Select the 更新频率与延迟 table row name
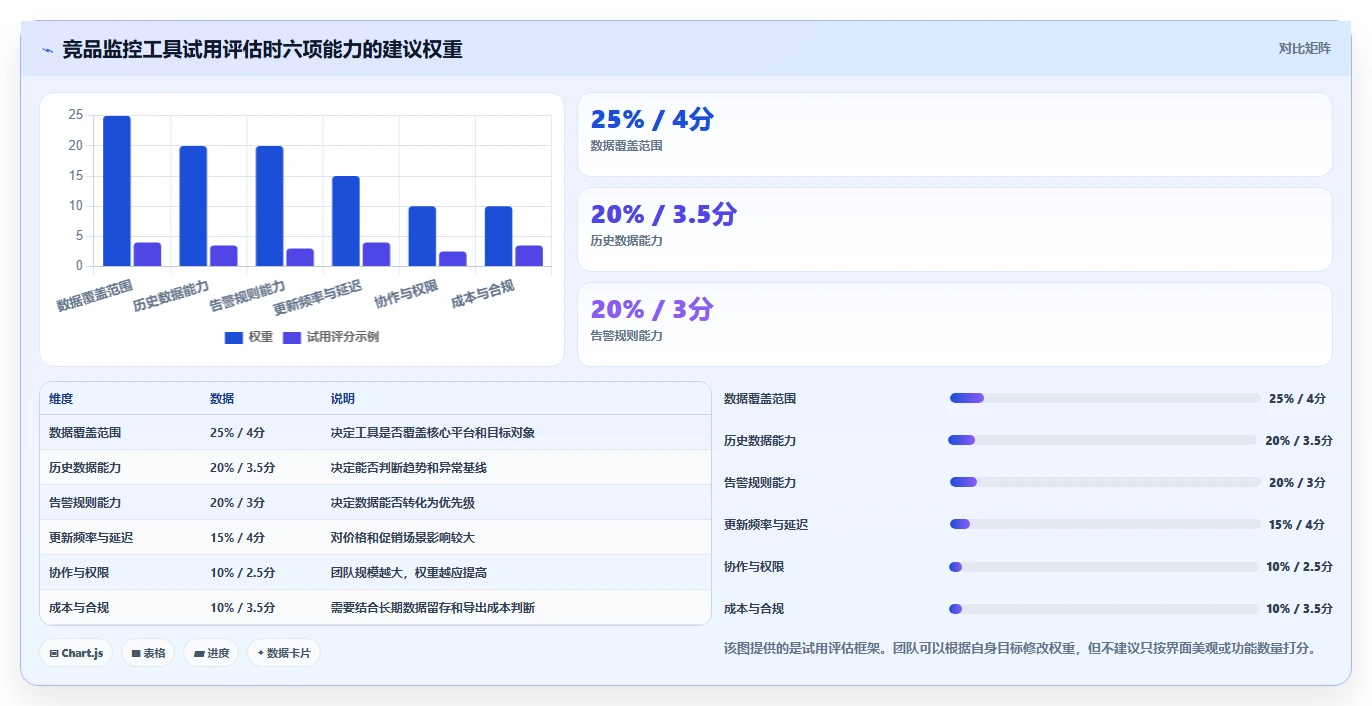1372x706 pixels. pyautogui.click(x=91, y=538)
